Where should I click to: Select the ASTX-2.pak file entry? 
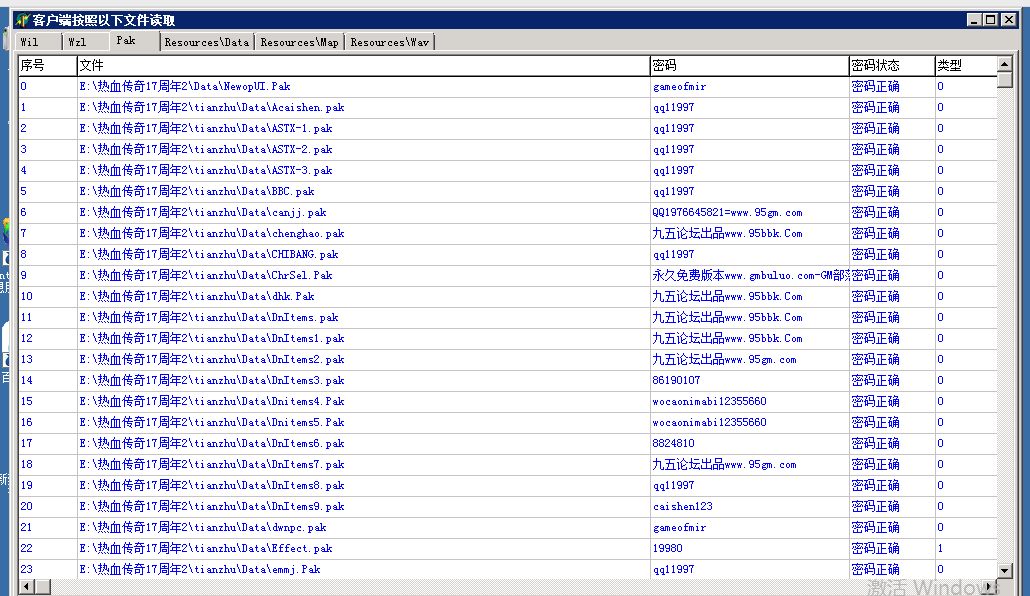click(206, 150)
